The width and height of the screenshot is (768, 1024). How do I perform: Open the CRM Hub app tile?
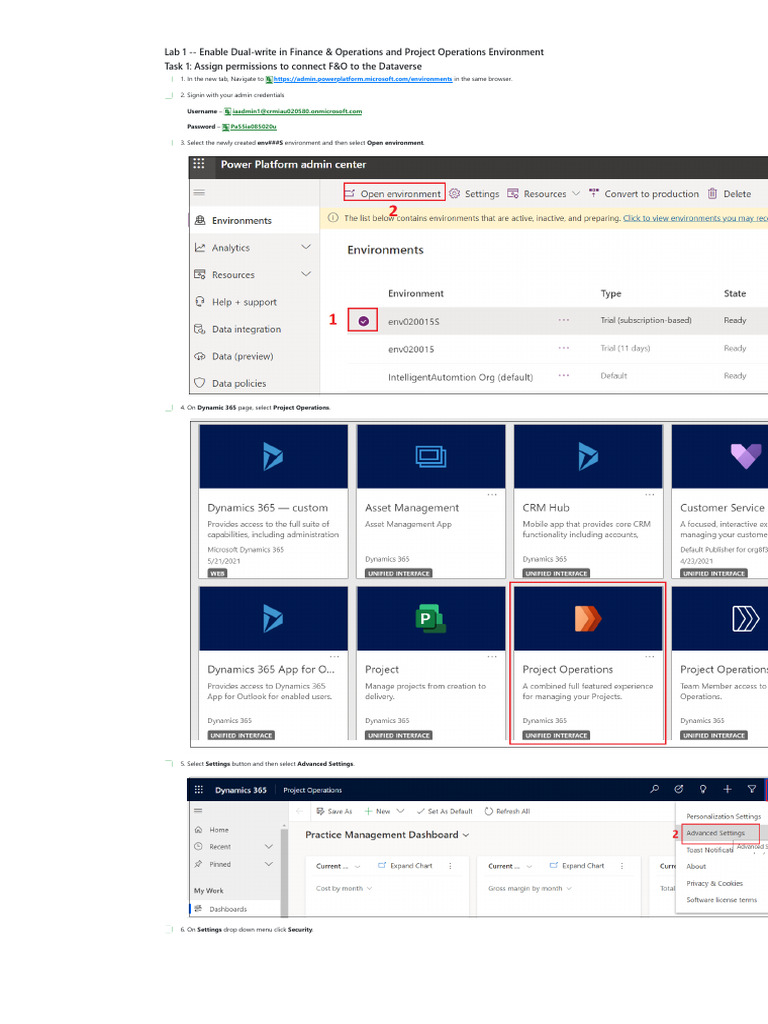click(x=588, y=501)
